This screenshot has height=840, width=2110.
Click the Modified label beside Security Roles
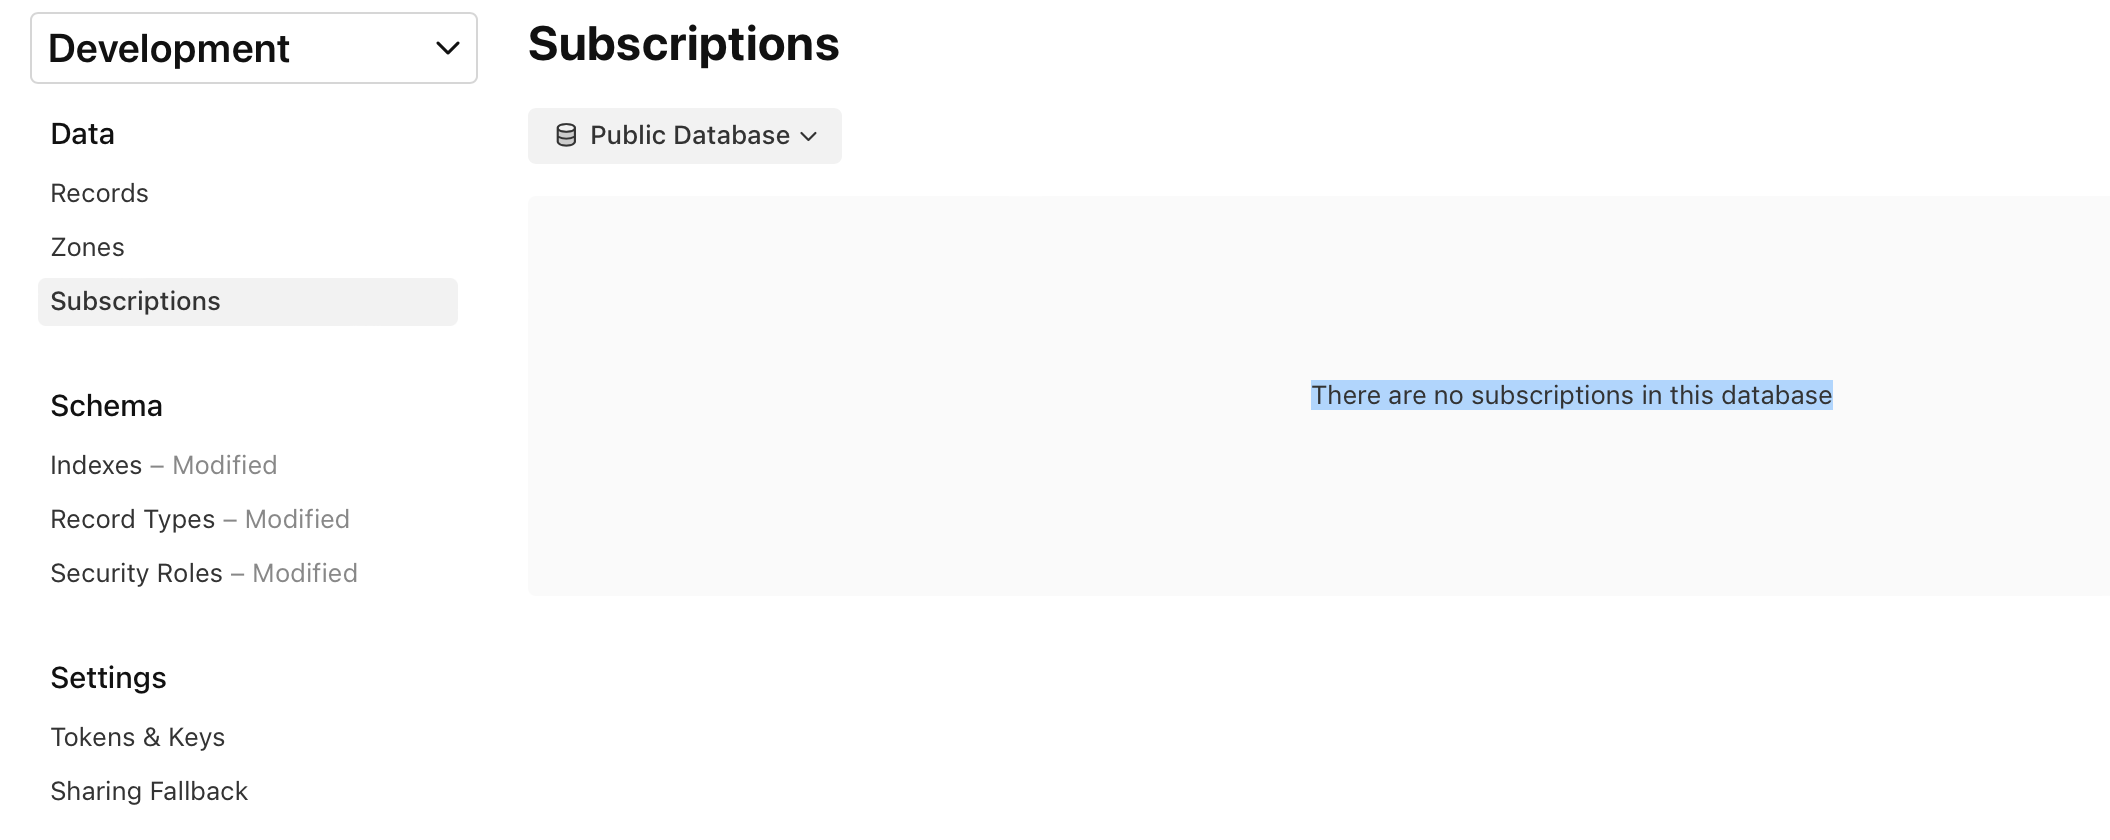pos(305,573)
